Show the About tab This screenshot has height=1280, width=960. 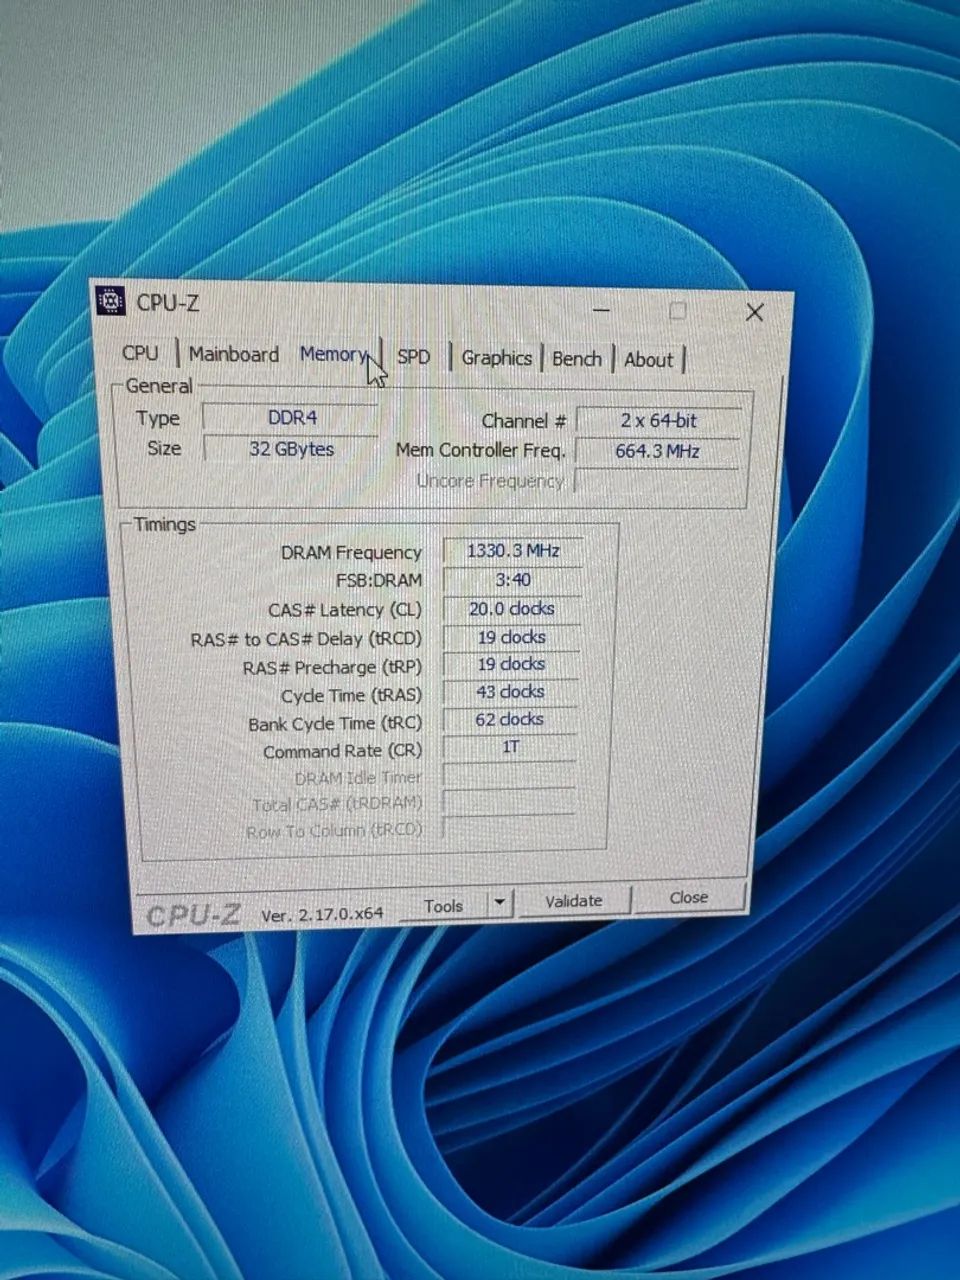[x=649, y=360]
